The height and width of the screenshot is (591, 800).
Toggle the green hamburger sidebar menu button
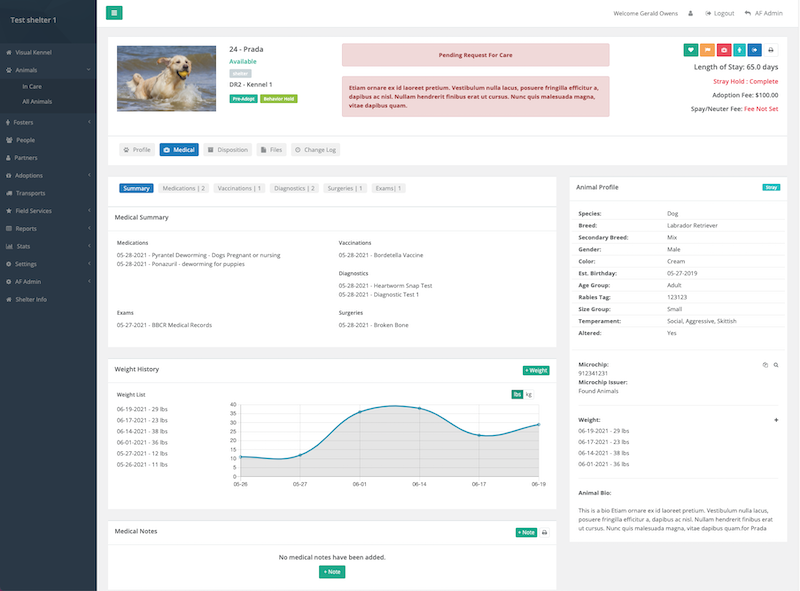pyautogui.click(x=114, y=13)
